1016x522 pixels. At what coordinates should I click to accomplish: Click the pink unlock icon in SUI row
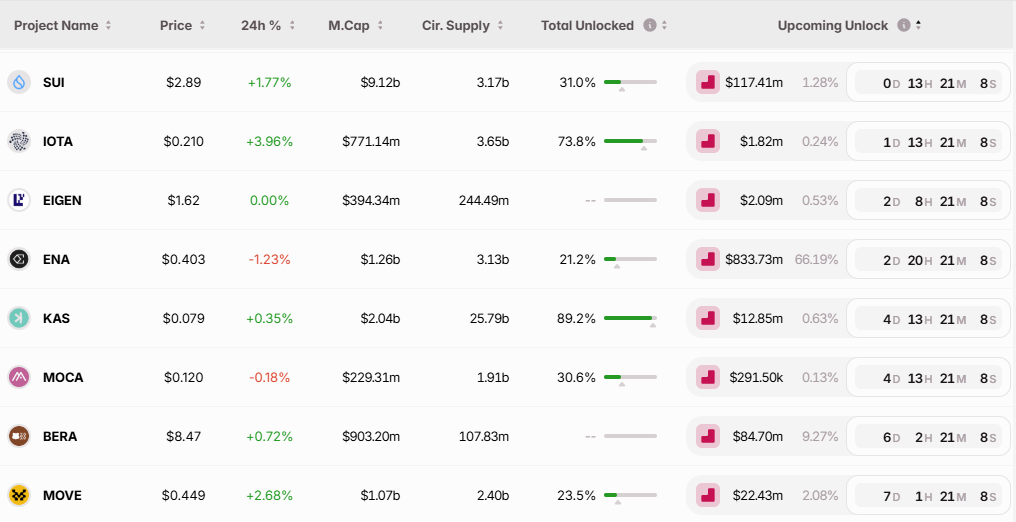point(708,82)
